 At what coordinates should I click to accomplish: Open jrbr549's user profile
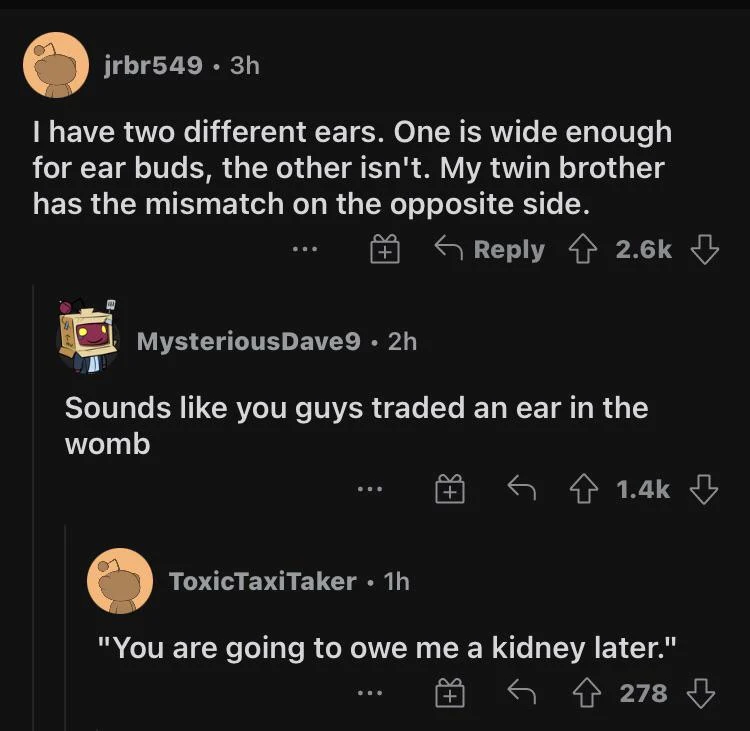click(152, 65)
